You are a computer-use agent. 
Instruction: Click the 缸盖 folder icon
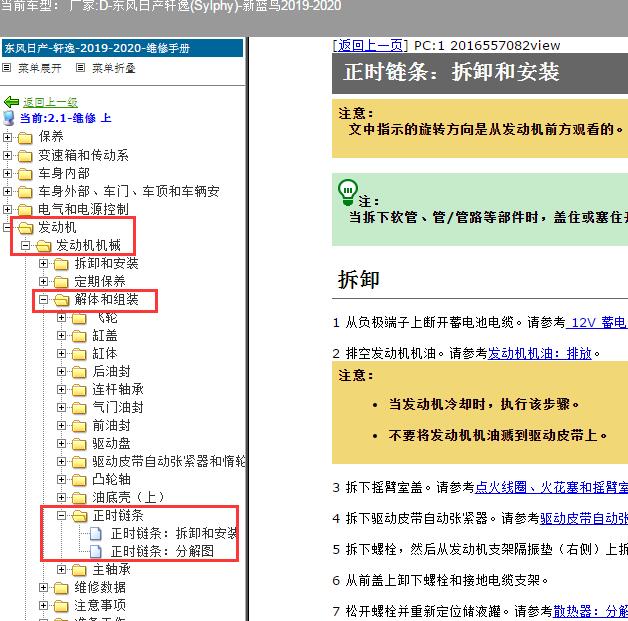click(79, 336)
